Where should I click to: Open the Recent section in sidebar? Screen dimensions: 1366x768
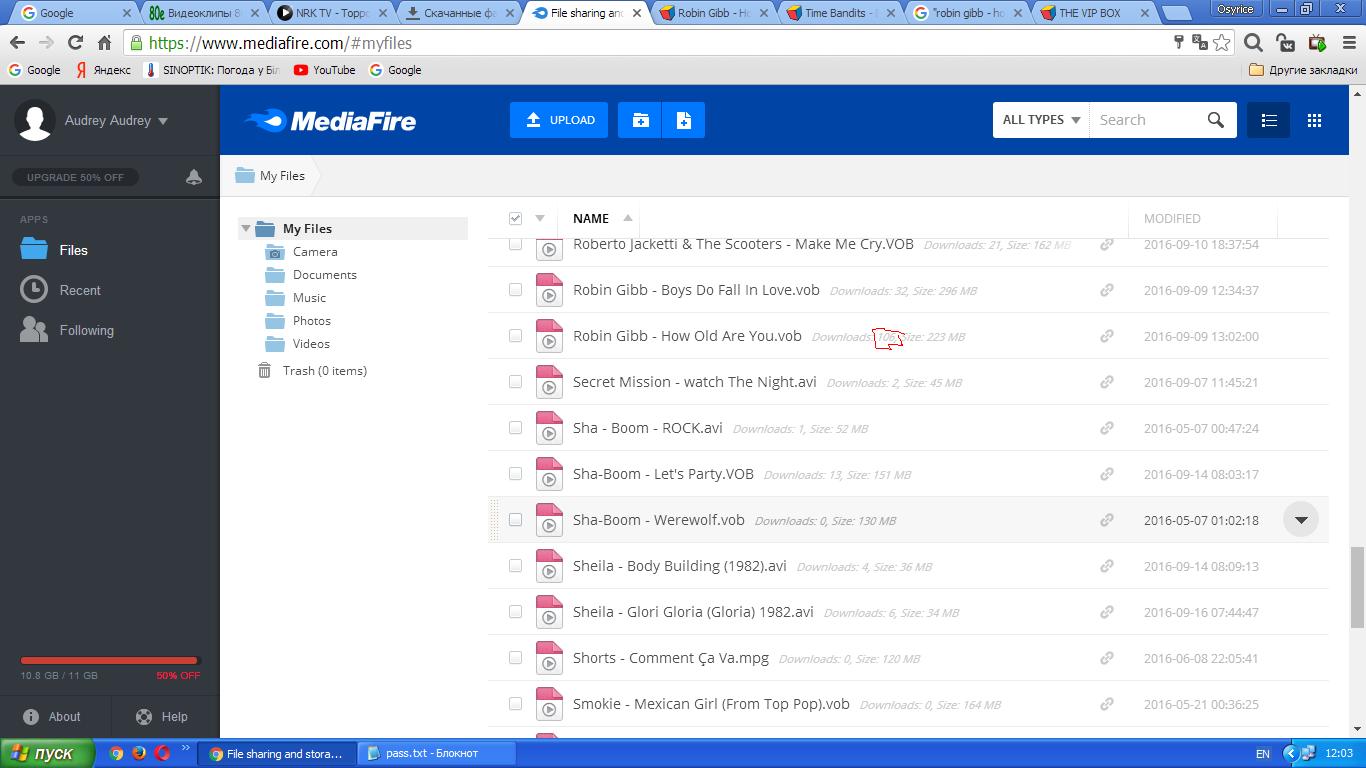pyautogui.click(x=79, y=290)
